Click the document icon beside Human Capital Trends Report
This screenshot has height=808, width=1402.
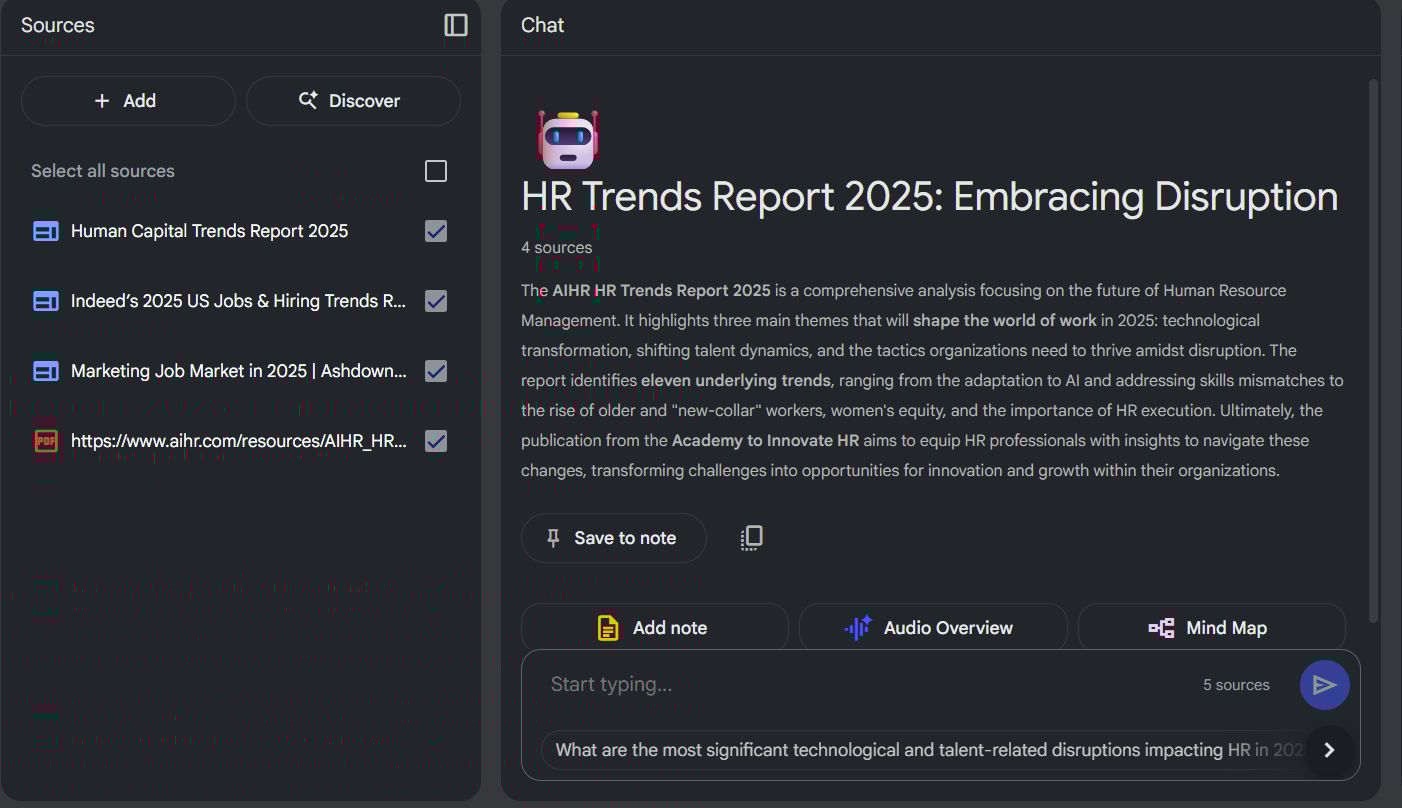(46, 231)
